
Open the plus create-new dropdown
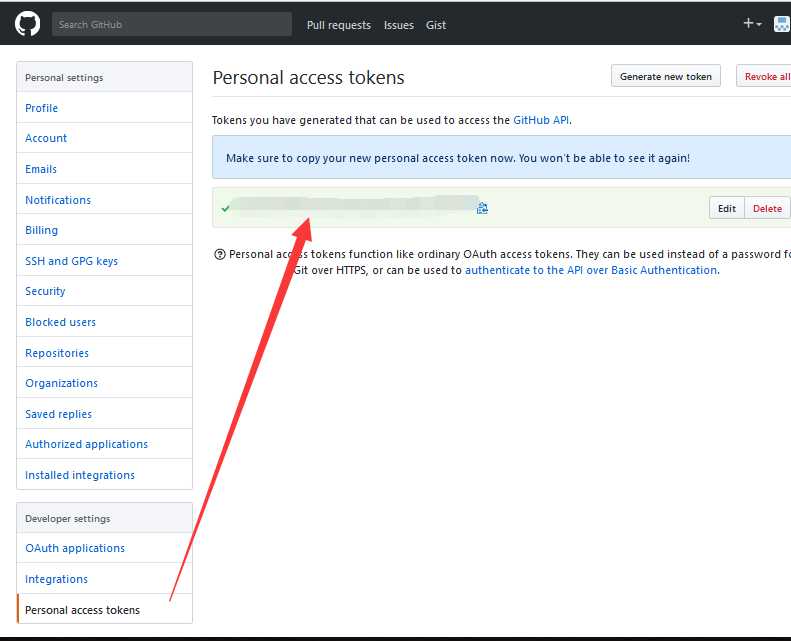tap(752, 23)
